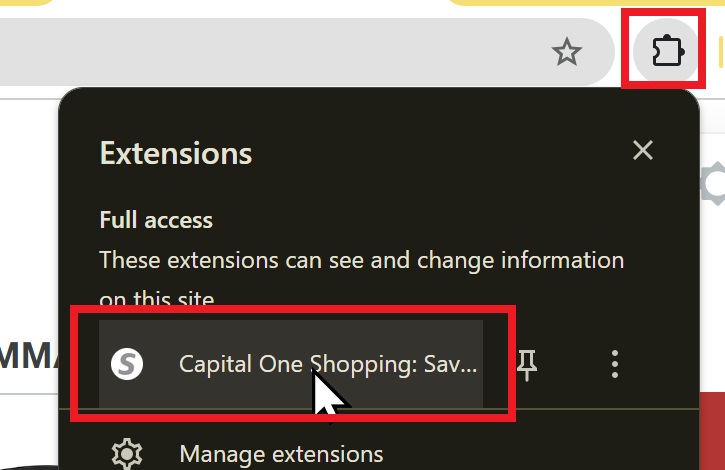The height and width of the screenshot is (470, 725).
Task: Click the Capital One Shopping S logo
Action: pos(127,364)
